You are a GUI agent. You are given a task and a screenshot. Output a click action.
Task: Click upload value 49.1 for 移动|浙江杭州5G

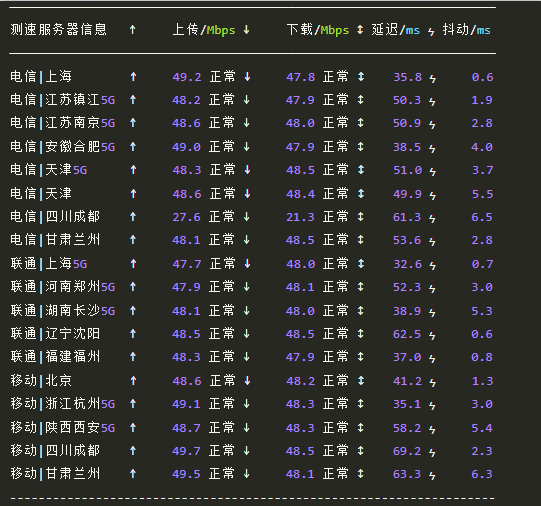click(186, 404)
